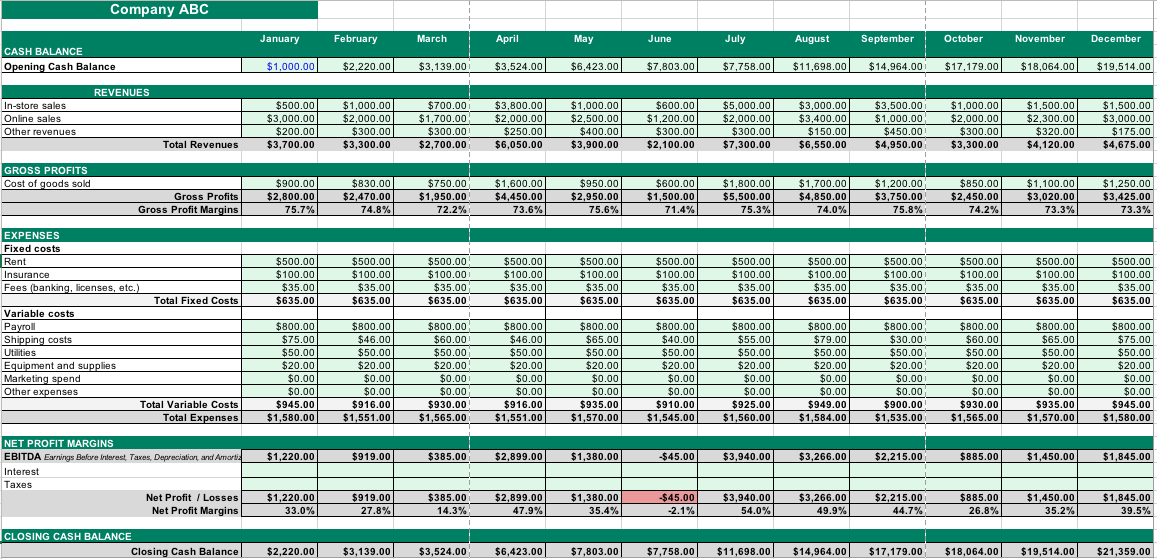Select the June column header
Image resolution: width=1157 pixels, height=559 pixels.
coord(659,38)
